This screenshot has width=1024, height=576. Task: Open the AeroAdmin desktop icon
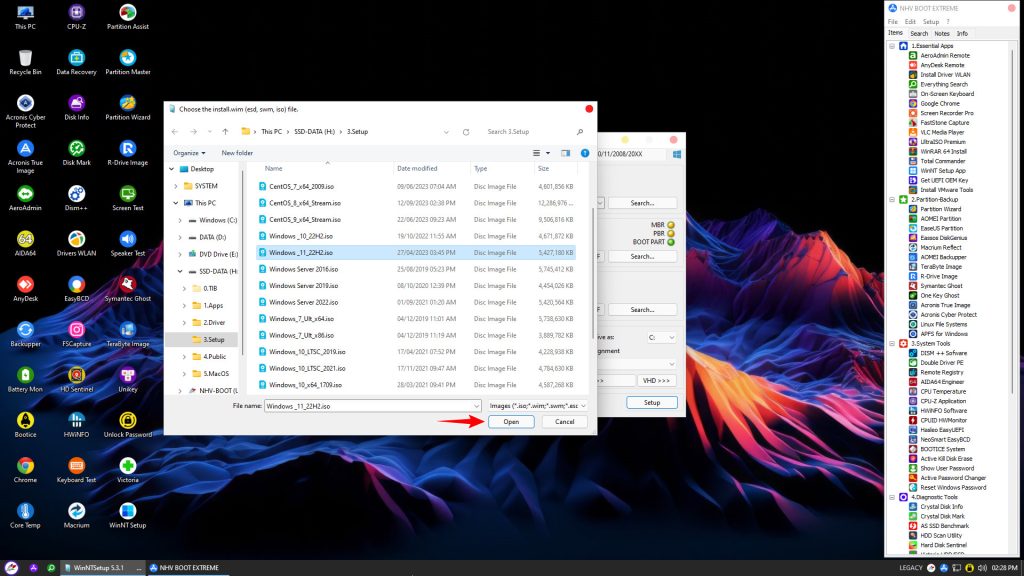[x=25, y=198]
